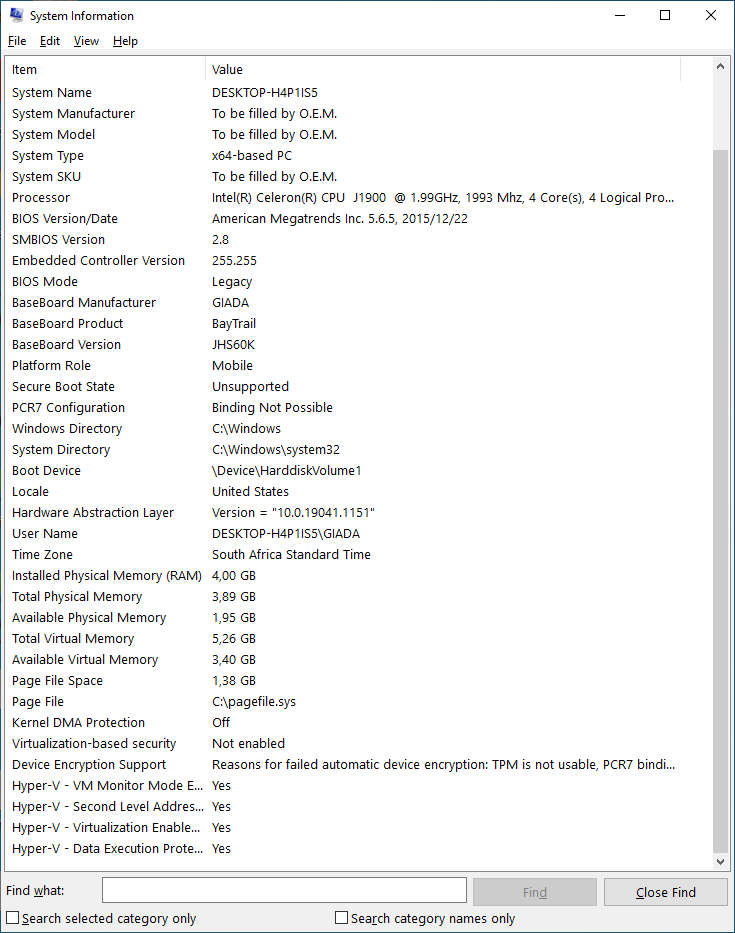Click the Close Find button
This screenshot has height=933, width=735.
665,892
